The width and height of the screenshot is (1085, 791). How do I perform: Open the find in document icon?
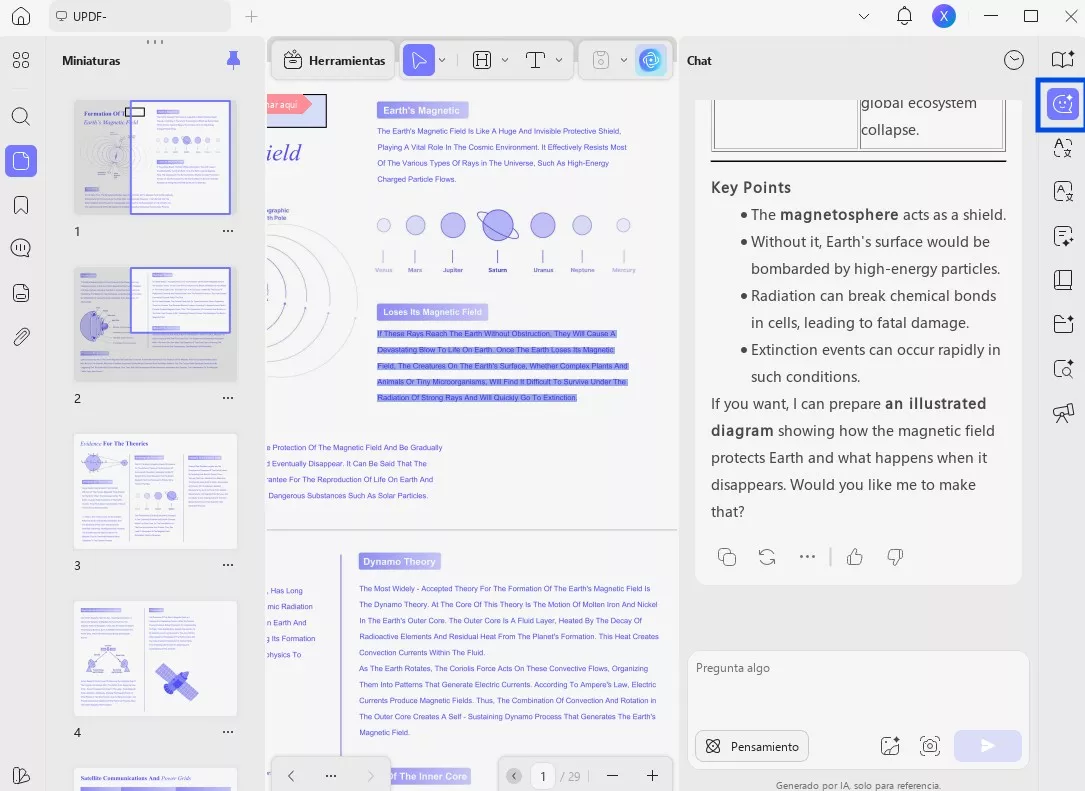tap(1063, 369)
